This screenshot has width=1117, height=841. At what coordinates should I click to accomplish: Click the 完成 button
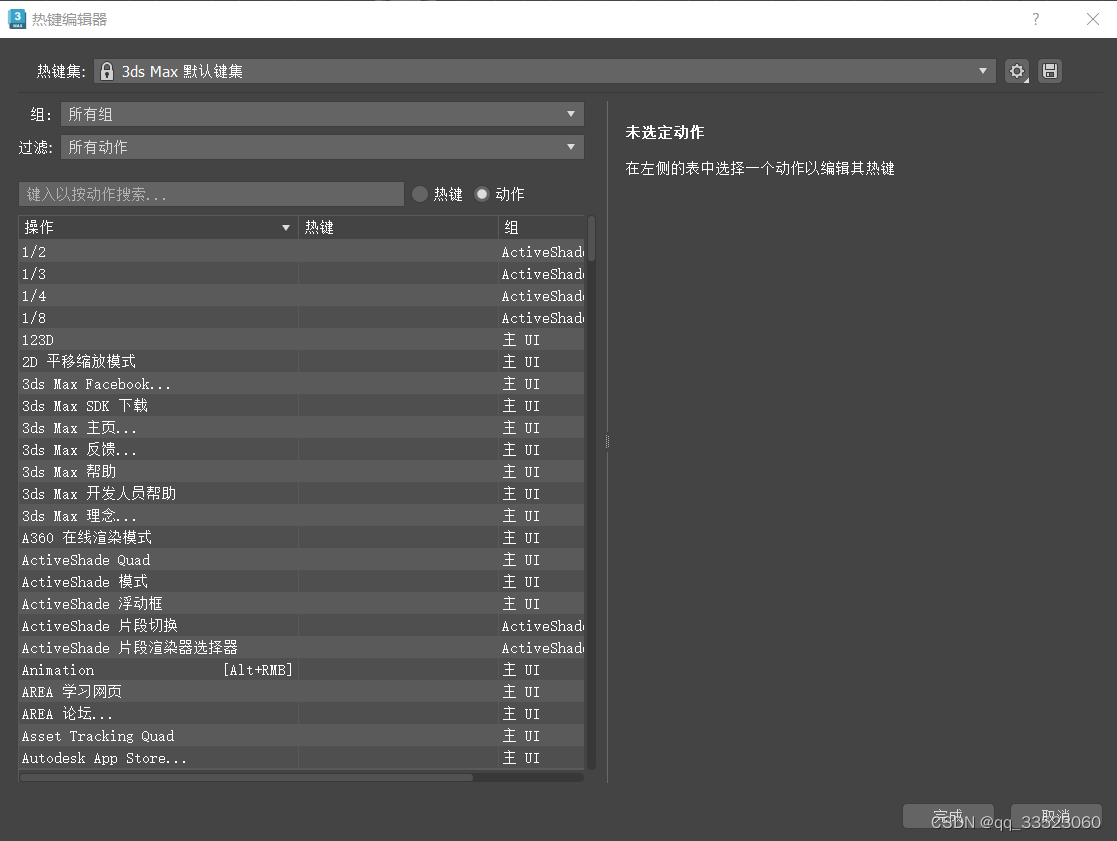[x=948, y=816]
